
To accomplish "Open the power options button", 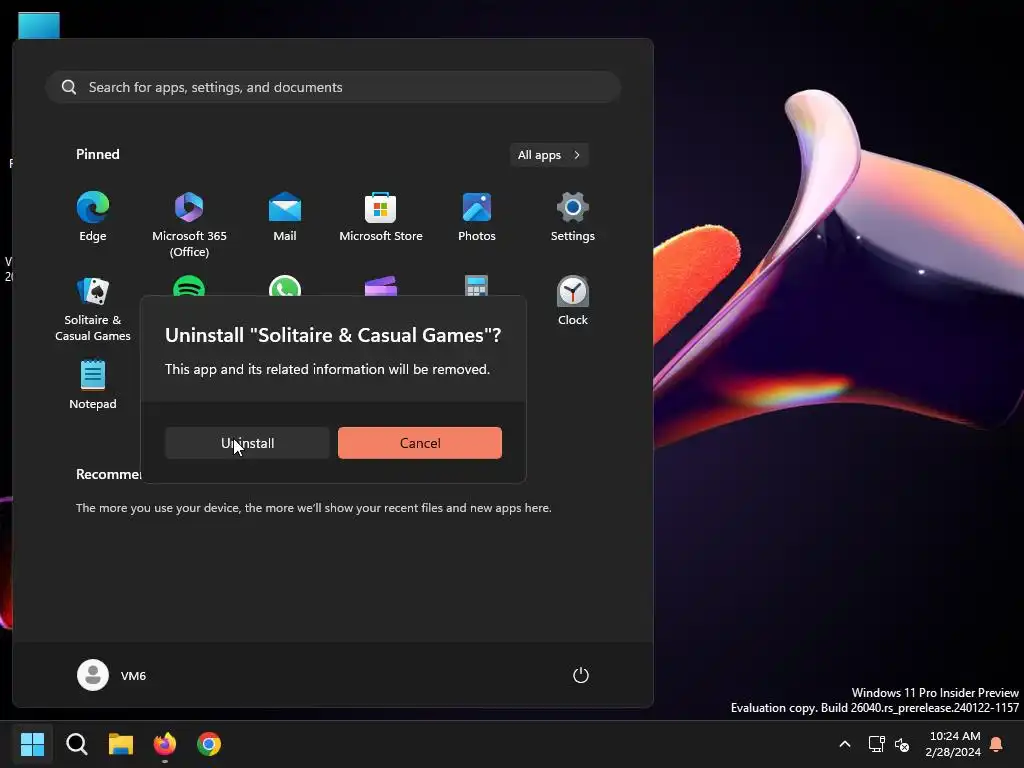I will click(581, 675).
